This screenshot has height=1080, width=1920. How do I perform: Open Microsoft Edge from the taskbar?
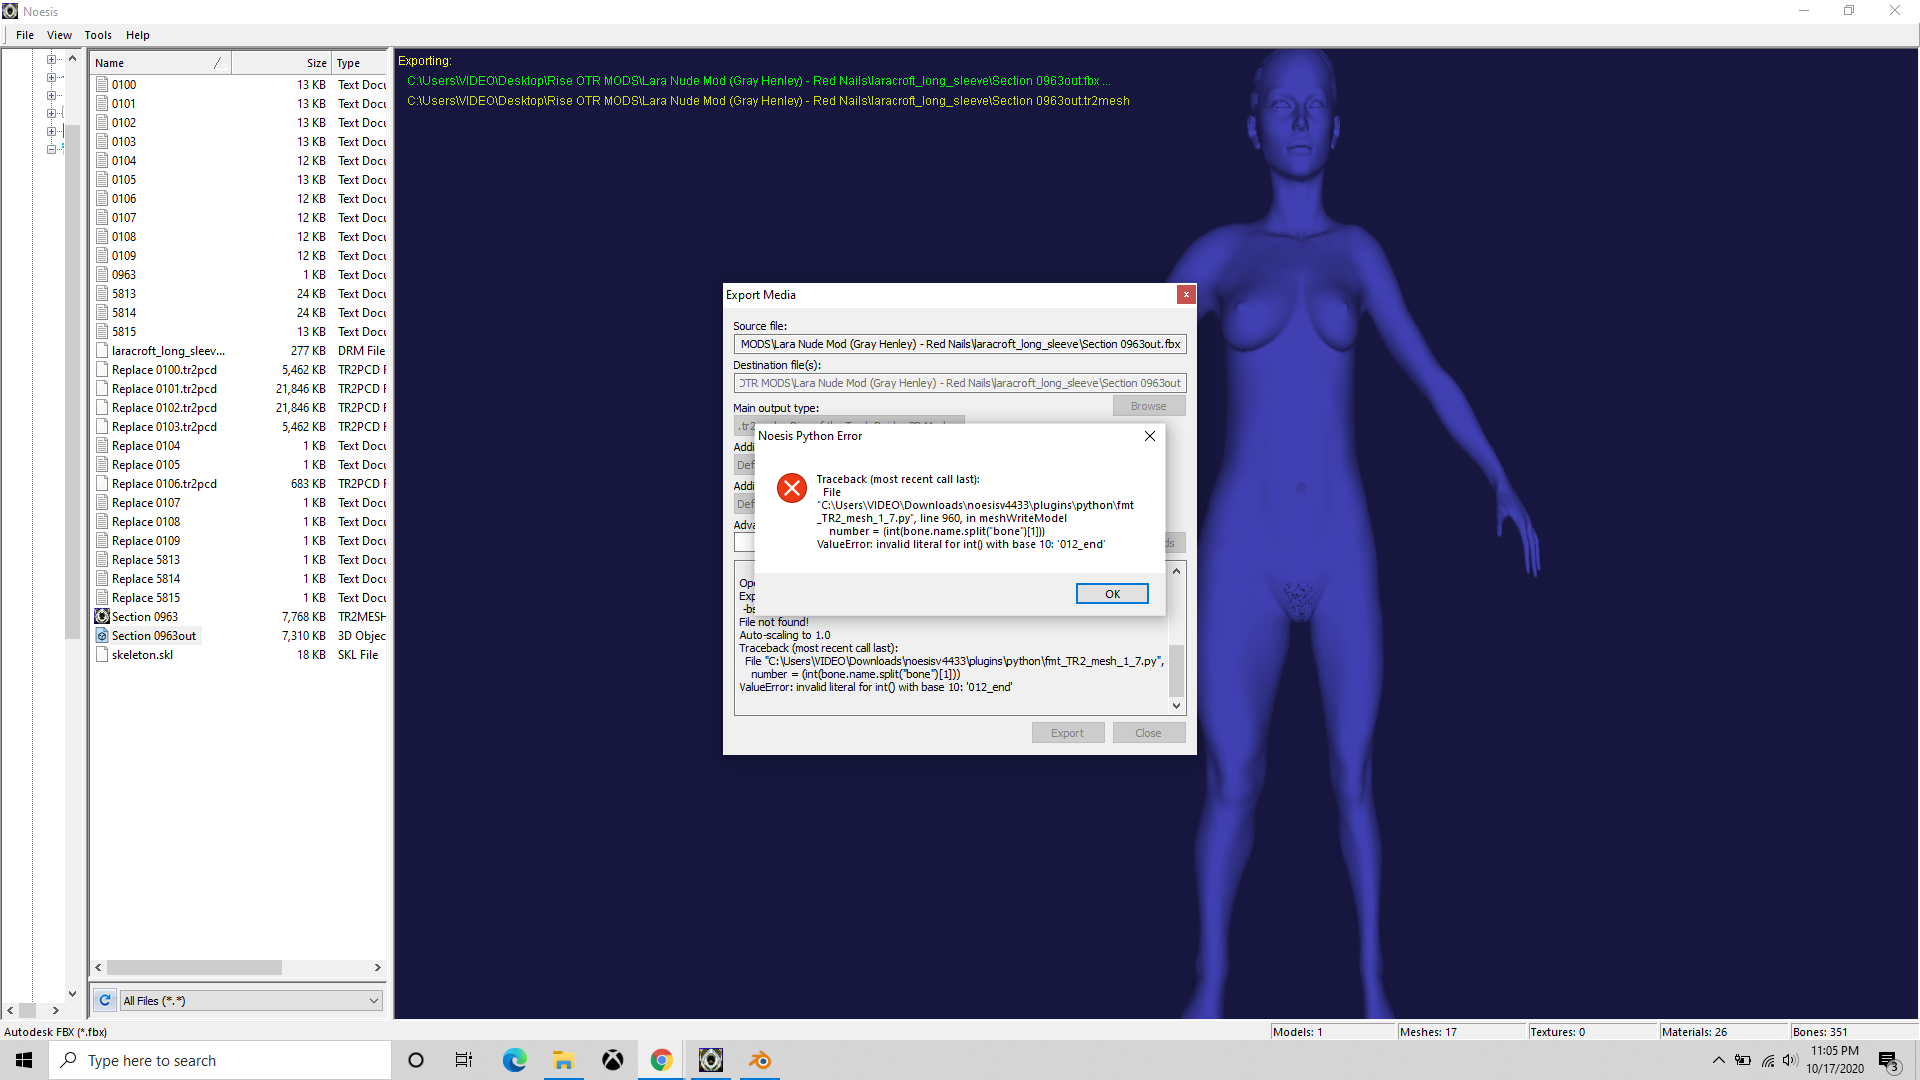click(514, 1060)
